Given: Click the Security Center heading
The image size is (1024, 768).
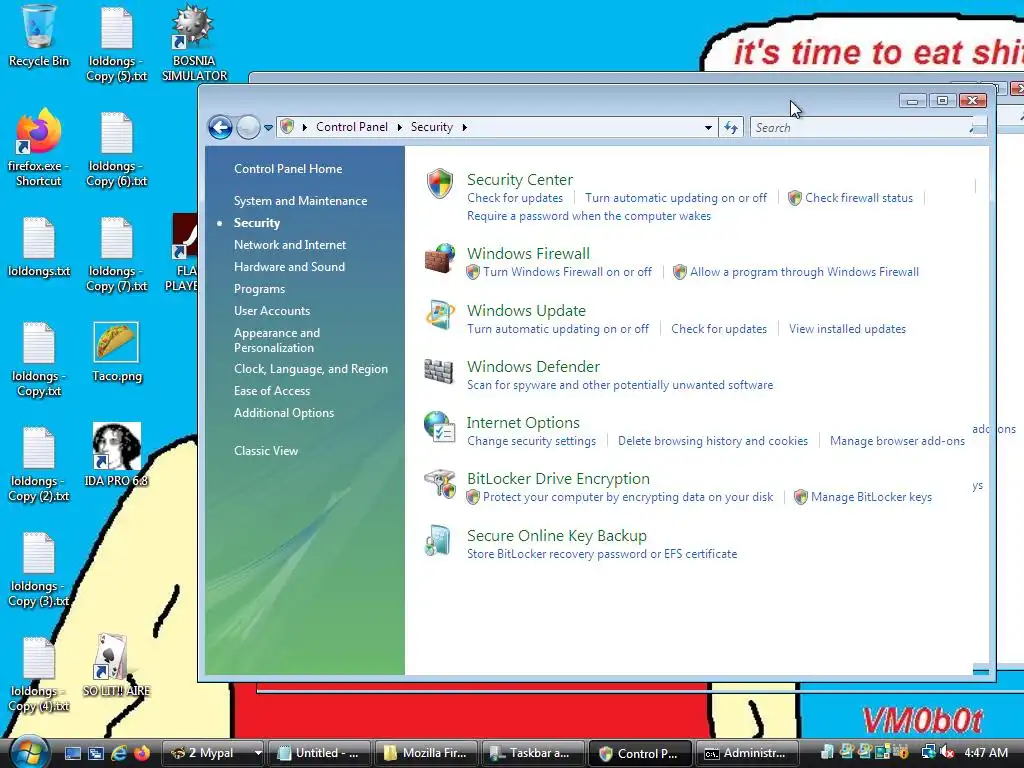Looking at the screenshot, I should [x=520, y=180].
